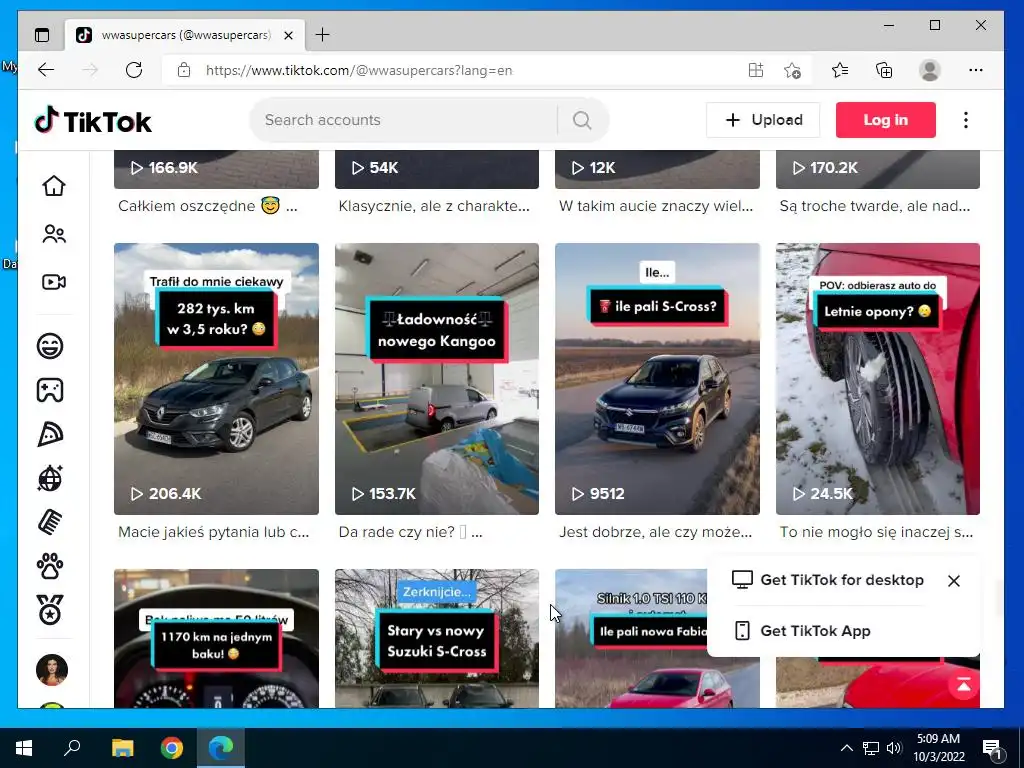Select the Animals paw print category icon
The width and height of the screenshot is (1024, 768).
50,566
